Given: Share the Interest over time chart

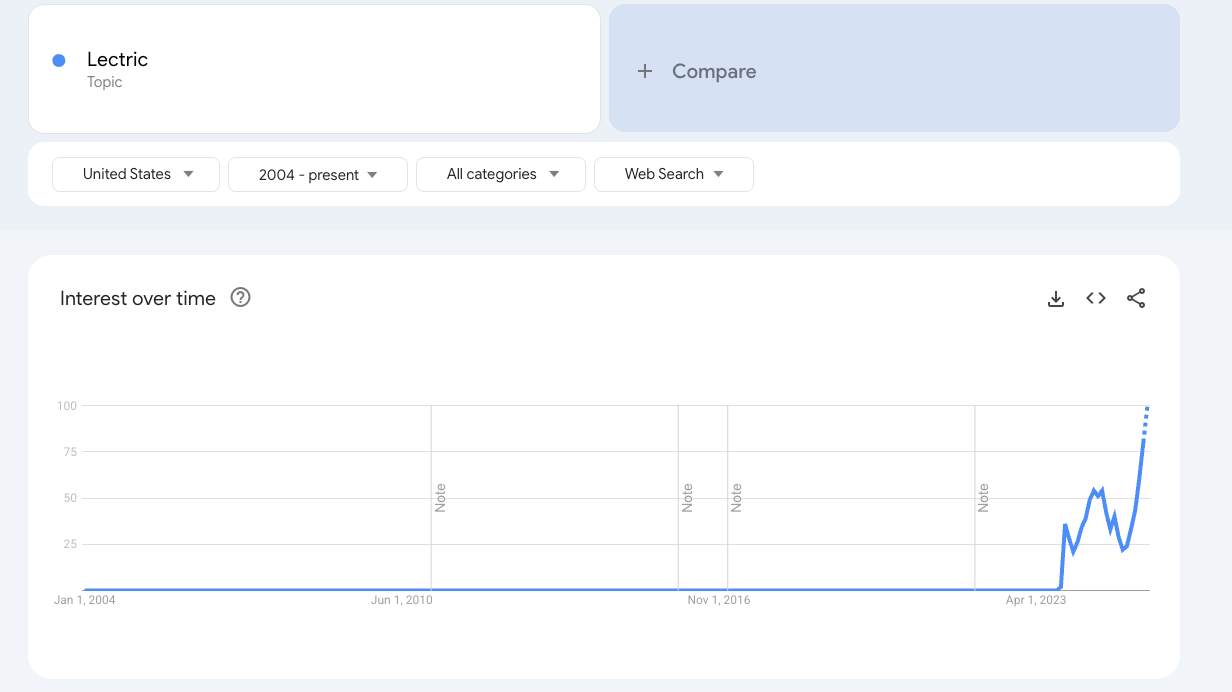Looking at the screenshot, I should click(1136, 298).
